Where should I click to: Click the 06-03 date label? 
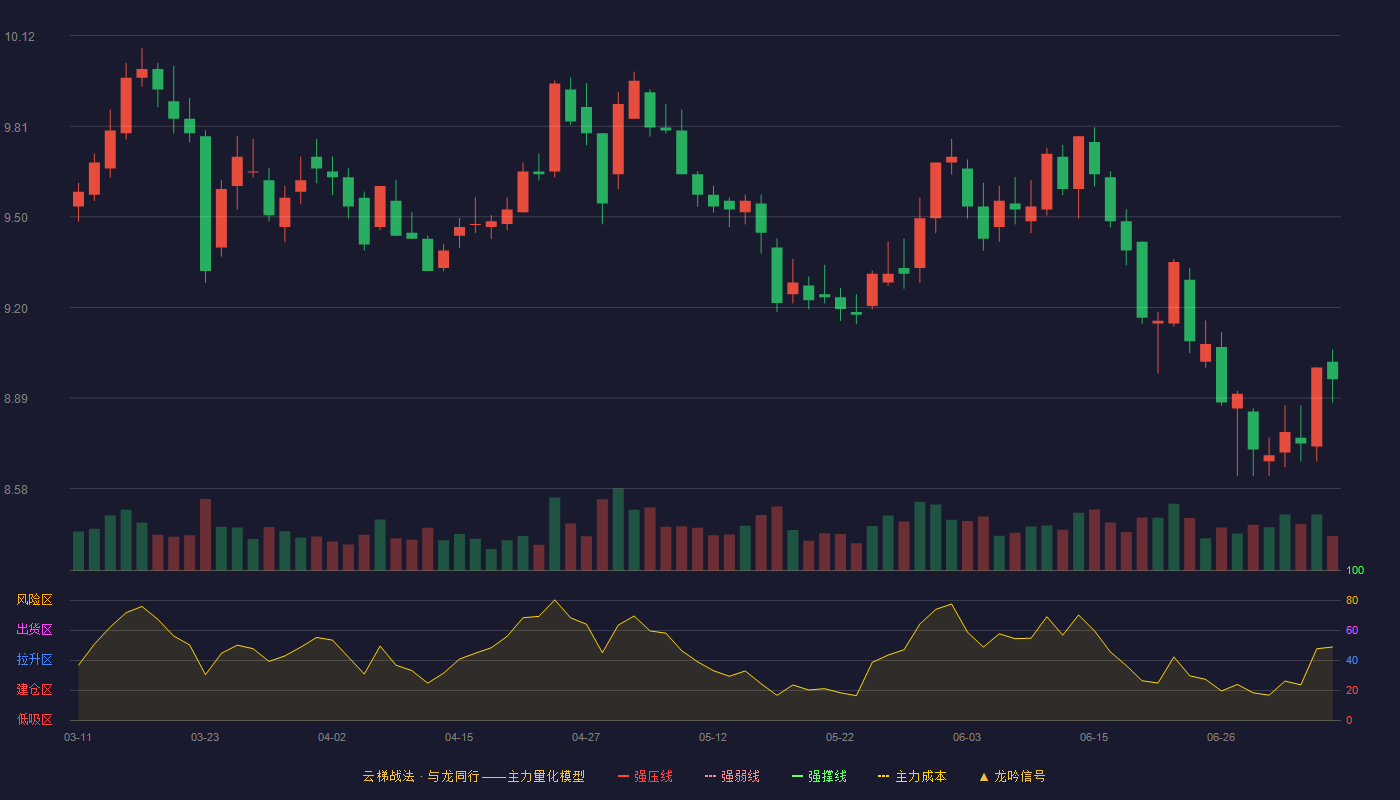(967, 737)
